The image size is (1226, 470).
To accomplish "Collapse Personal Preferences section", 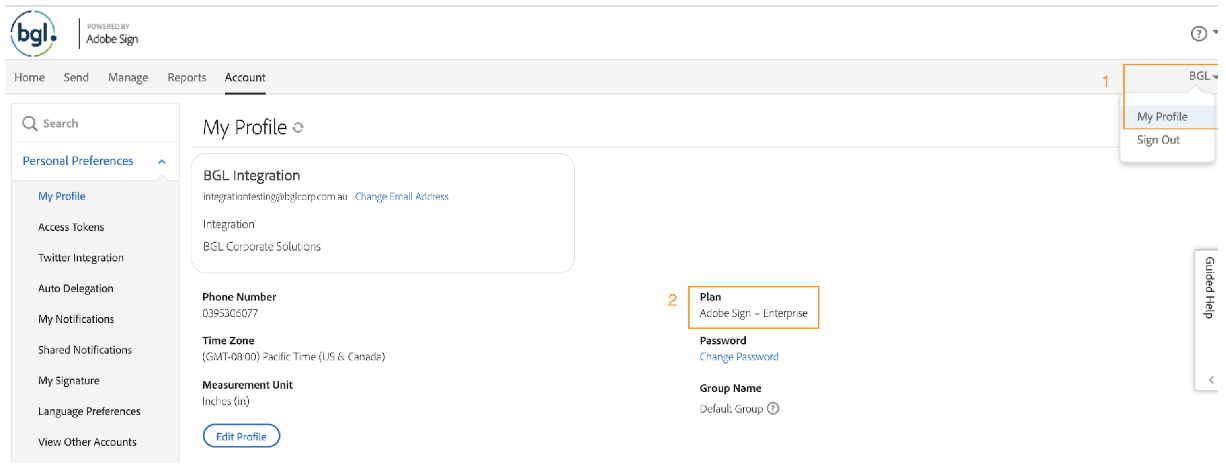I will 161,161.
